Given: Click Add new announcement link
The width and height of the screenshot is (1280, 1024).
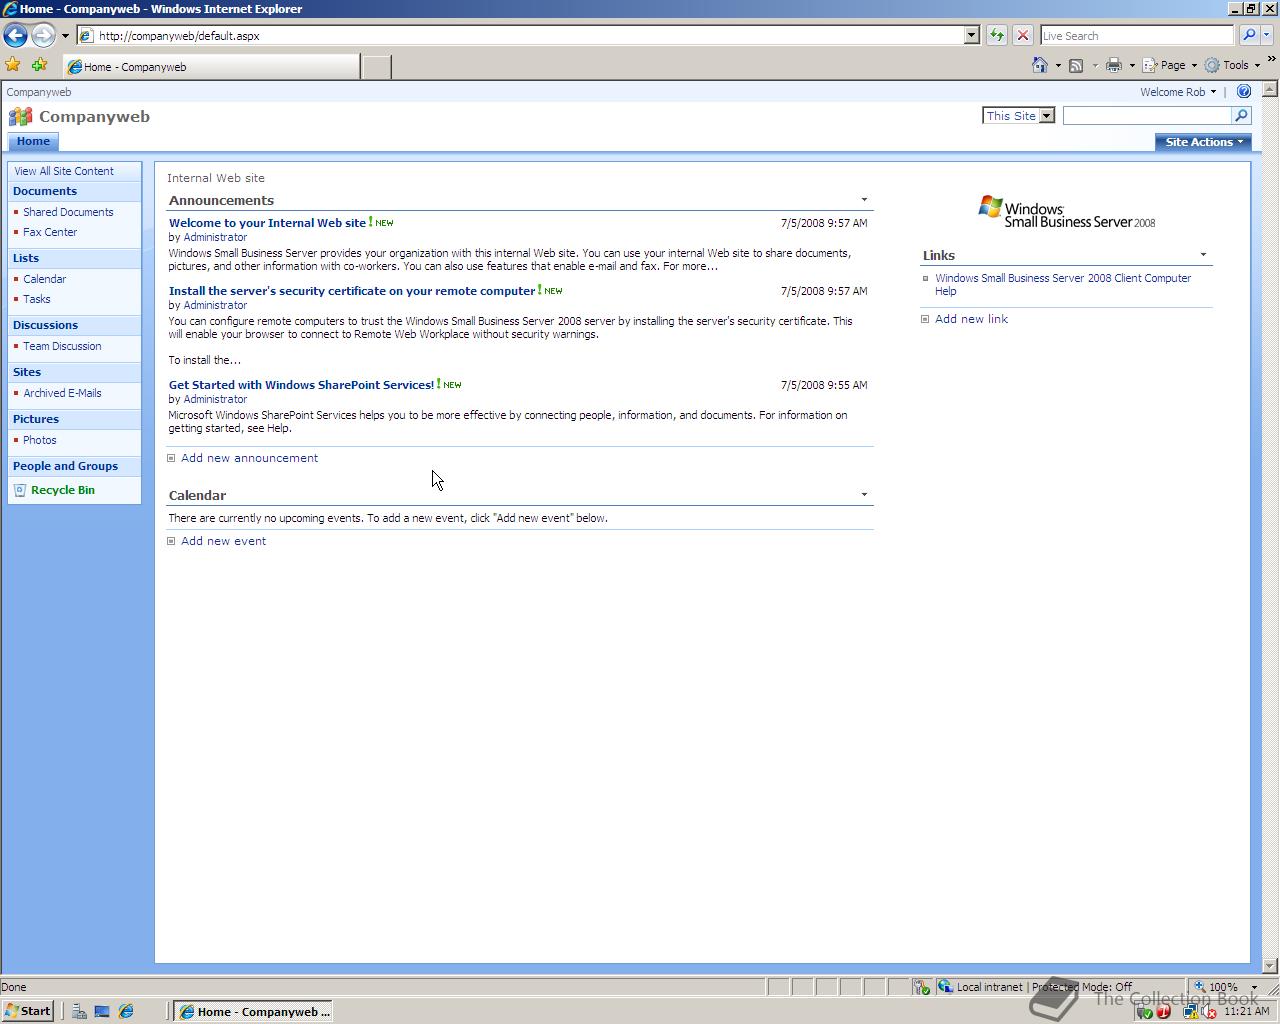Looking at the screenshot, I should [x=249, y=458].
